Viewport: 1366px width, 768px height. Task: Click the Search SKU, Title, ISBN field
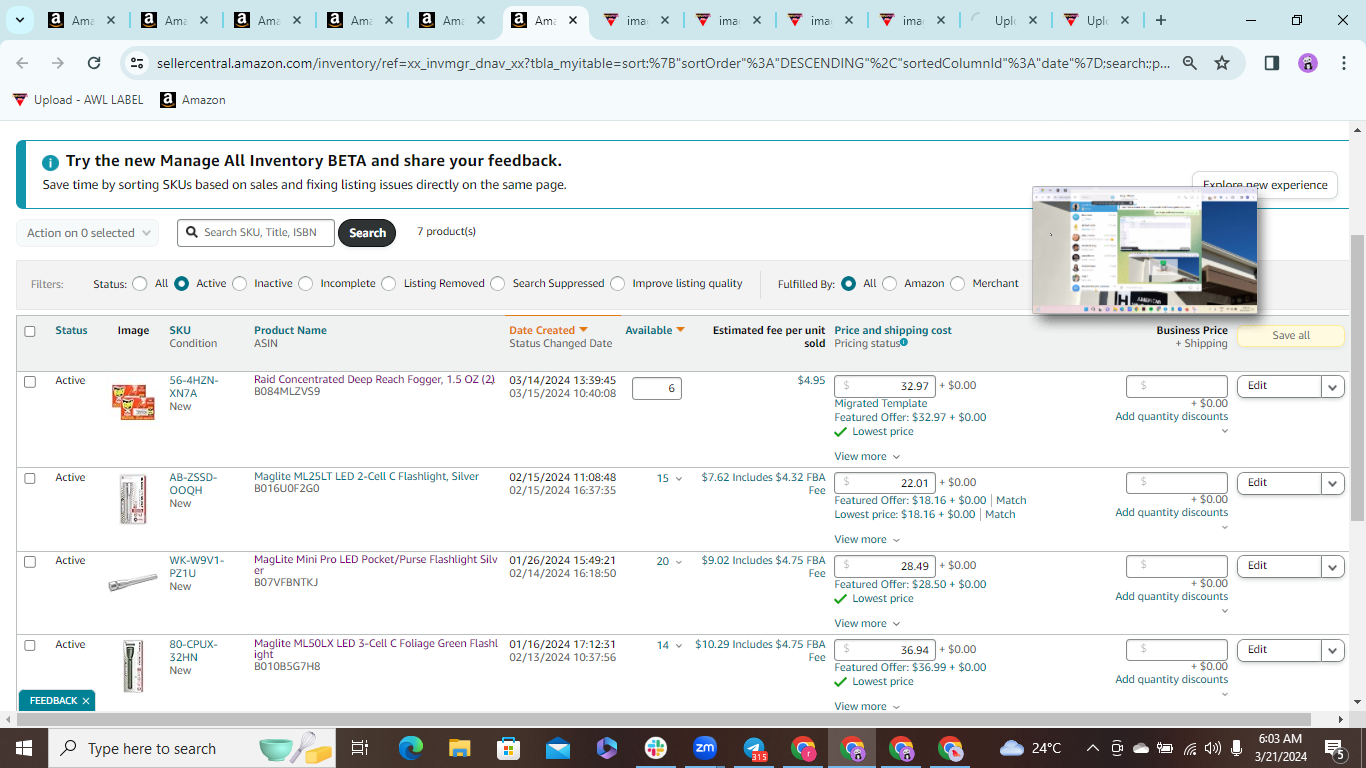[257, 233]
